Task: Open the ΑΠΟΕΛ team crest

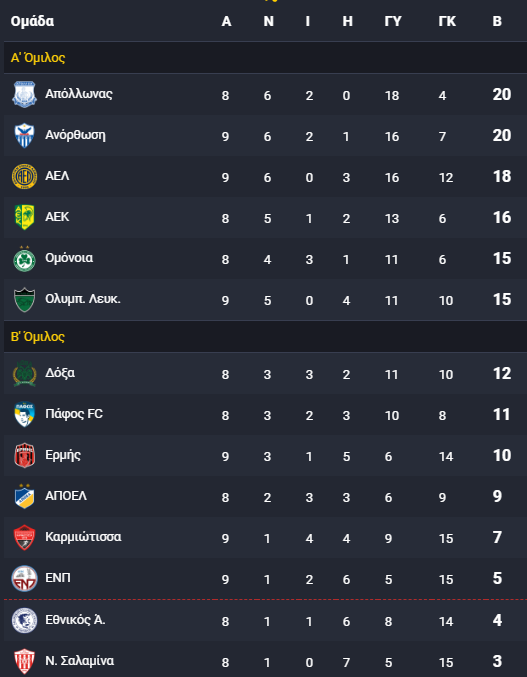Action: pyautogui.click(x=24, y=496)
